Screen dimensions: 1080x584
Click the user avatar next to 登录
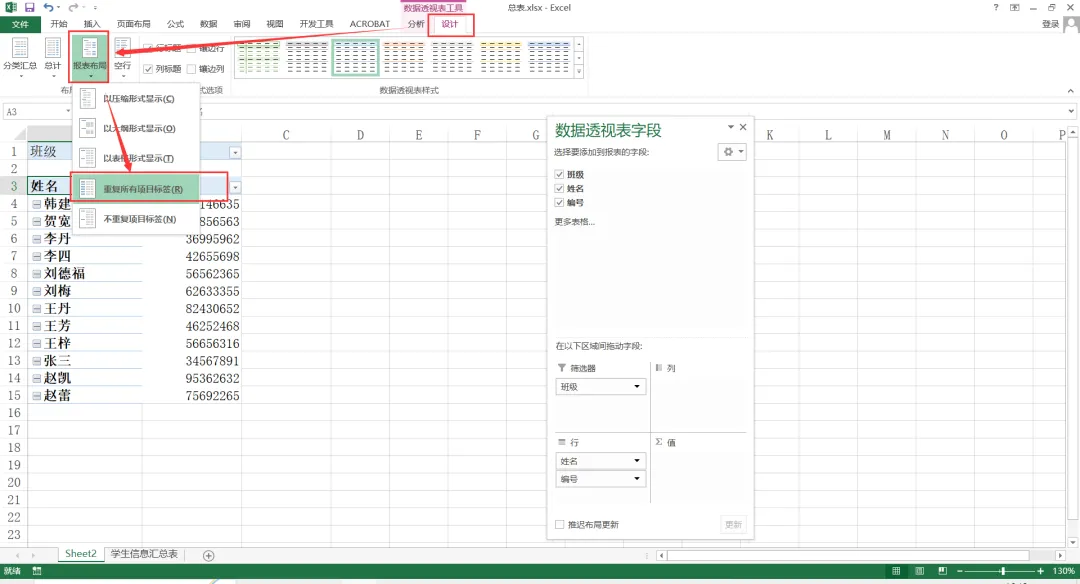pos(1071,24)
